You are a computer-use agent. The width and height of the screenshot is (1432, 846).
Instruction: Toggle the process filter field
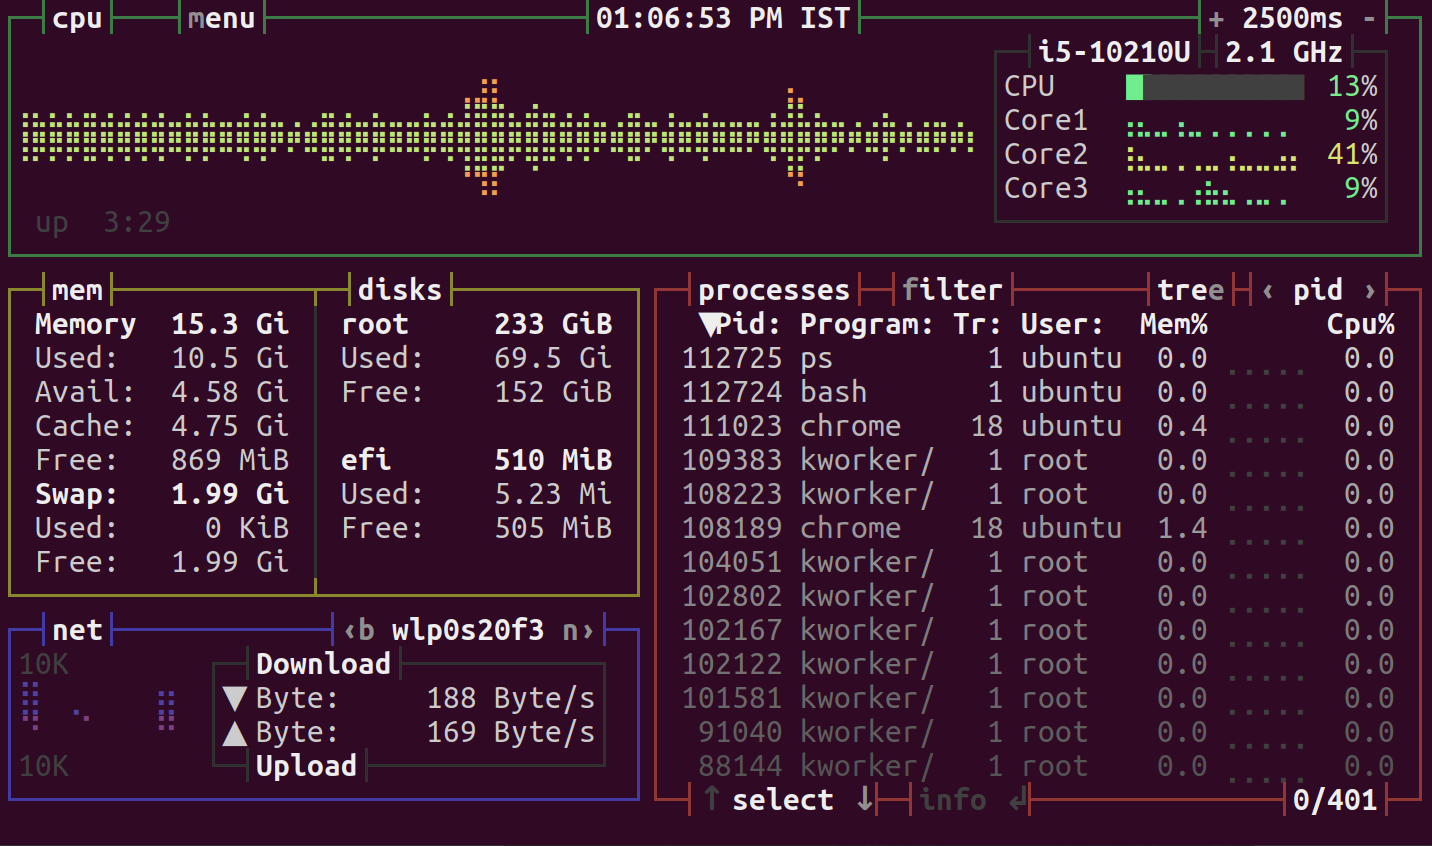click(x=951, y=289)
